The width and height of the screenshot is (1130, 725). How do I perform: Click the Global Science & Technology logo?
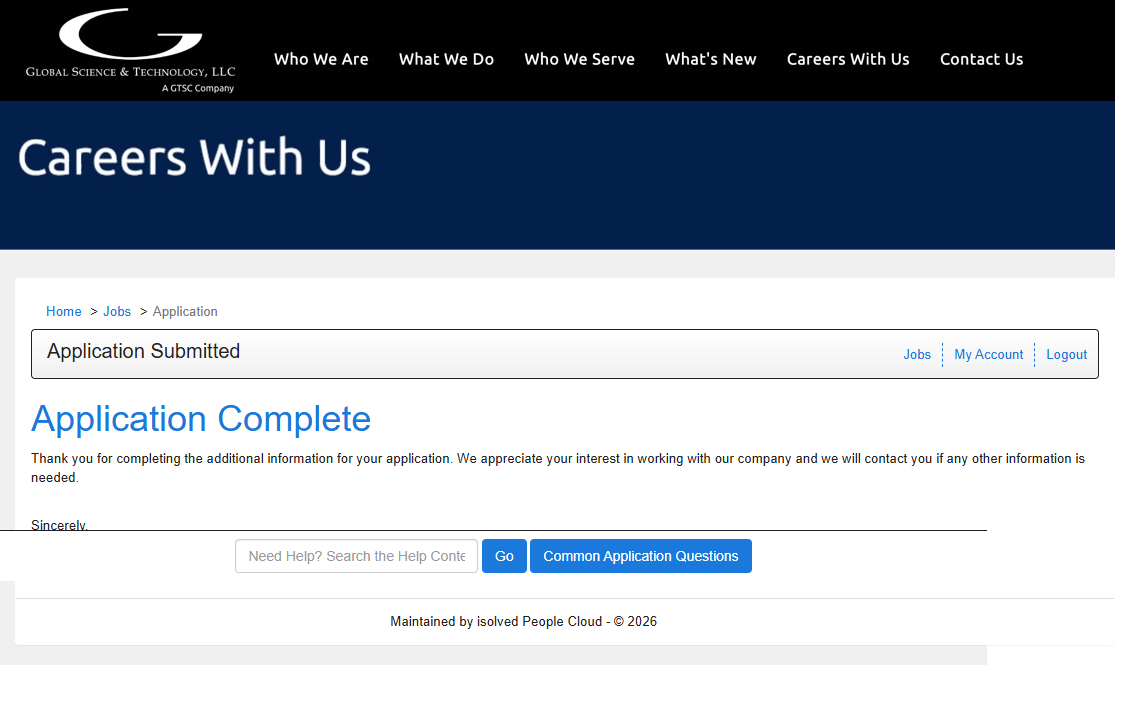[x=130, y=52]
